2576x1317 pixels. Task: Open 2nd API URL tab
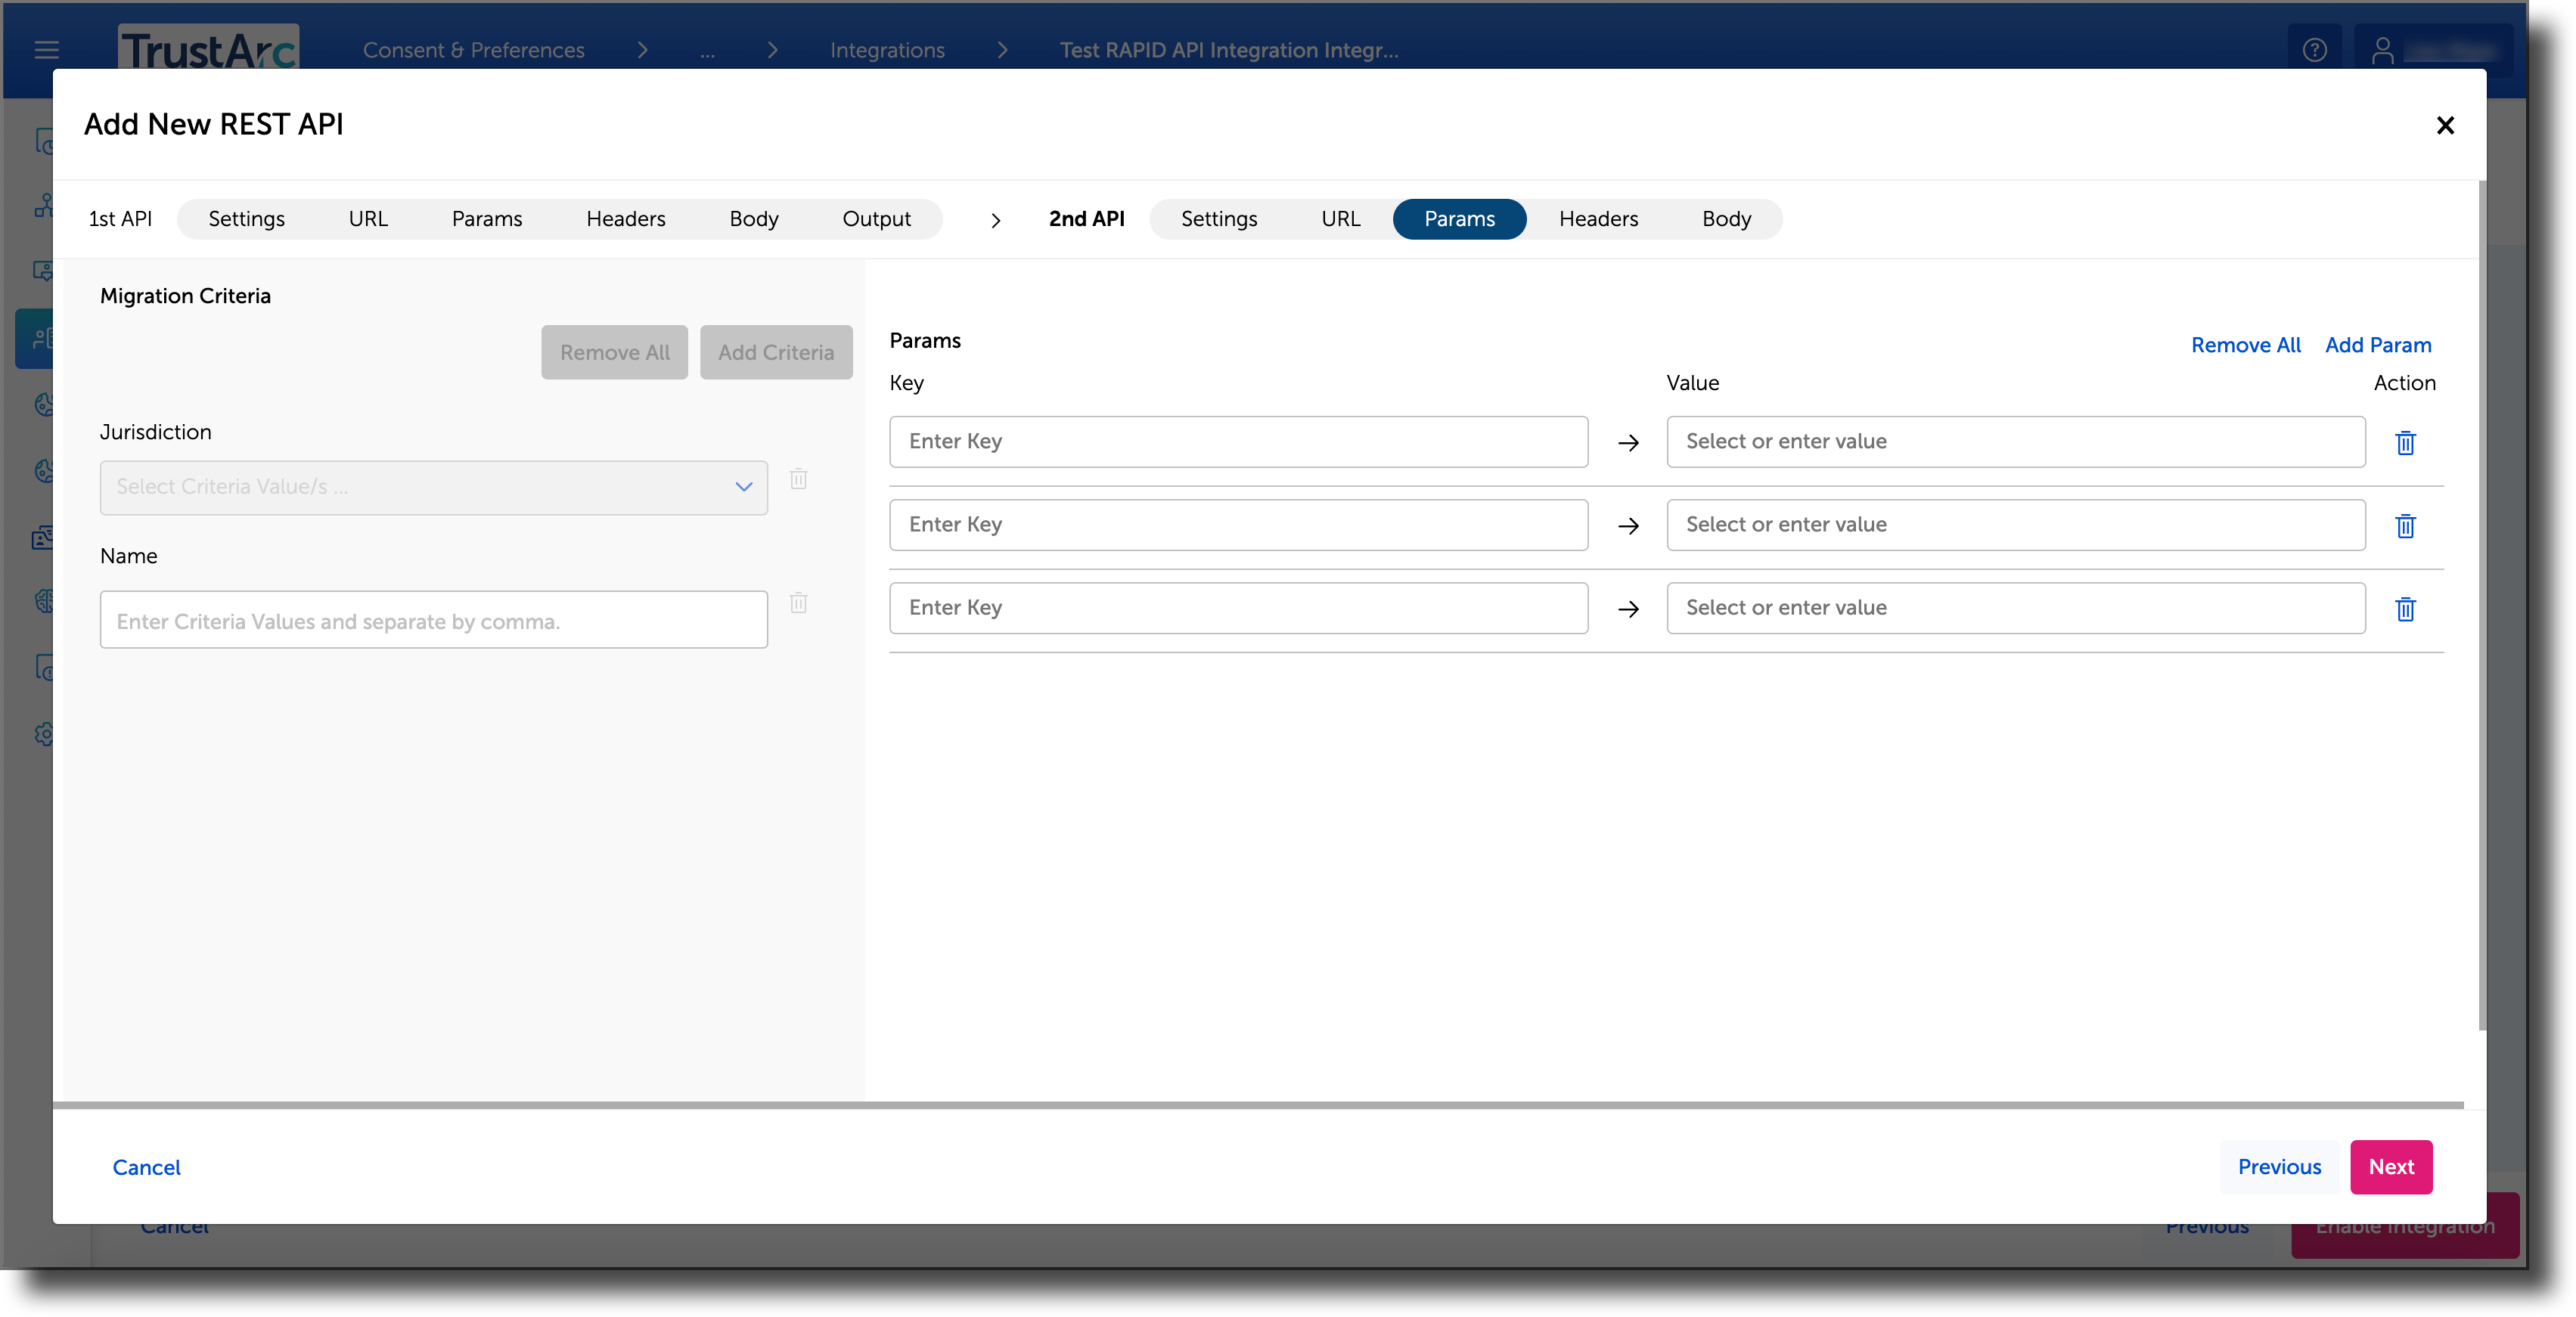1340,219
